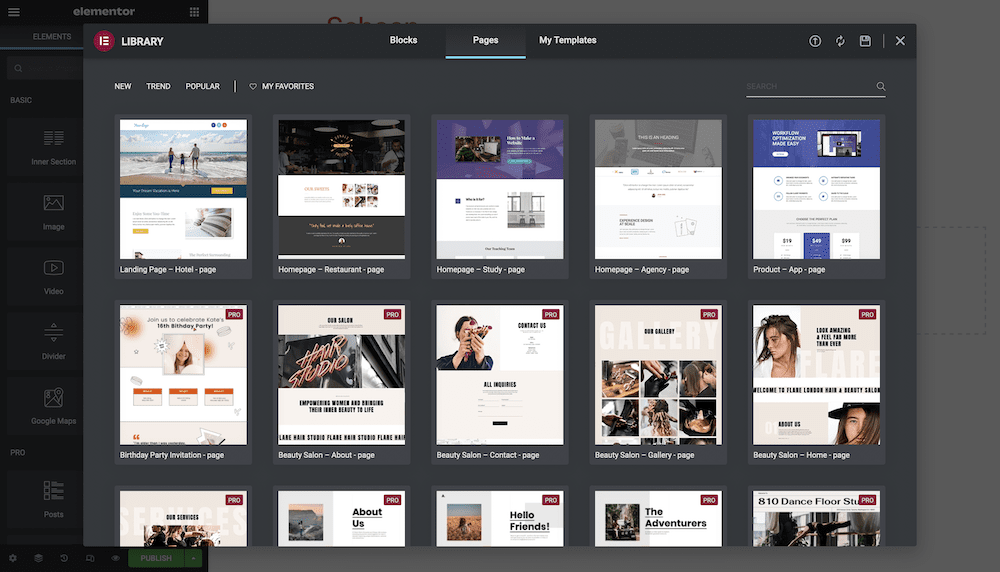
Task: Click the save template icon
Action: point(865,41)
